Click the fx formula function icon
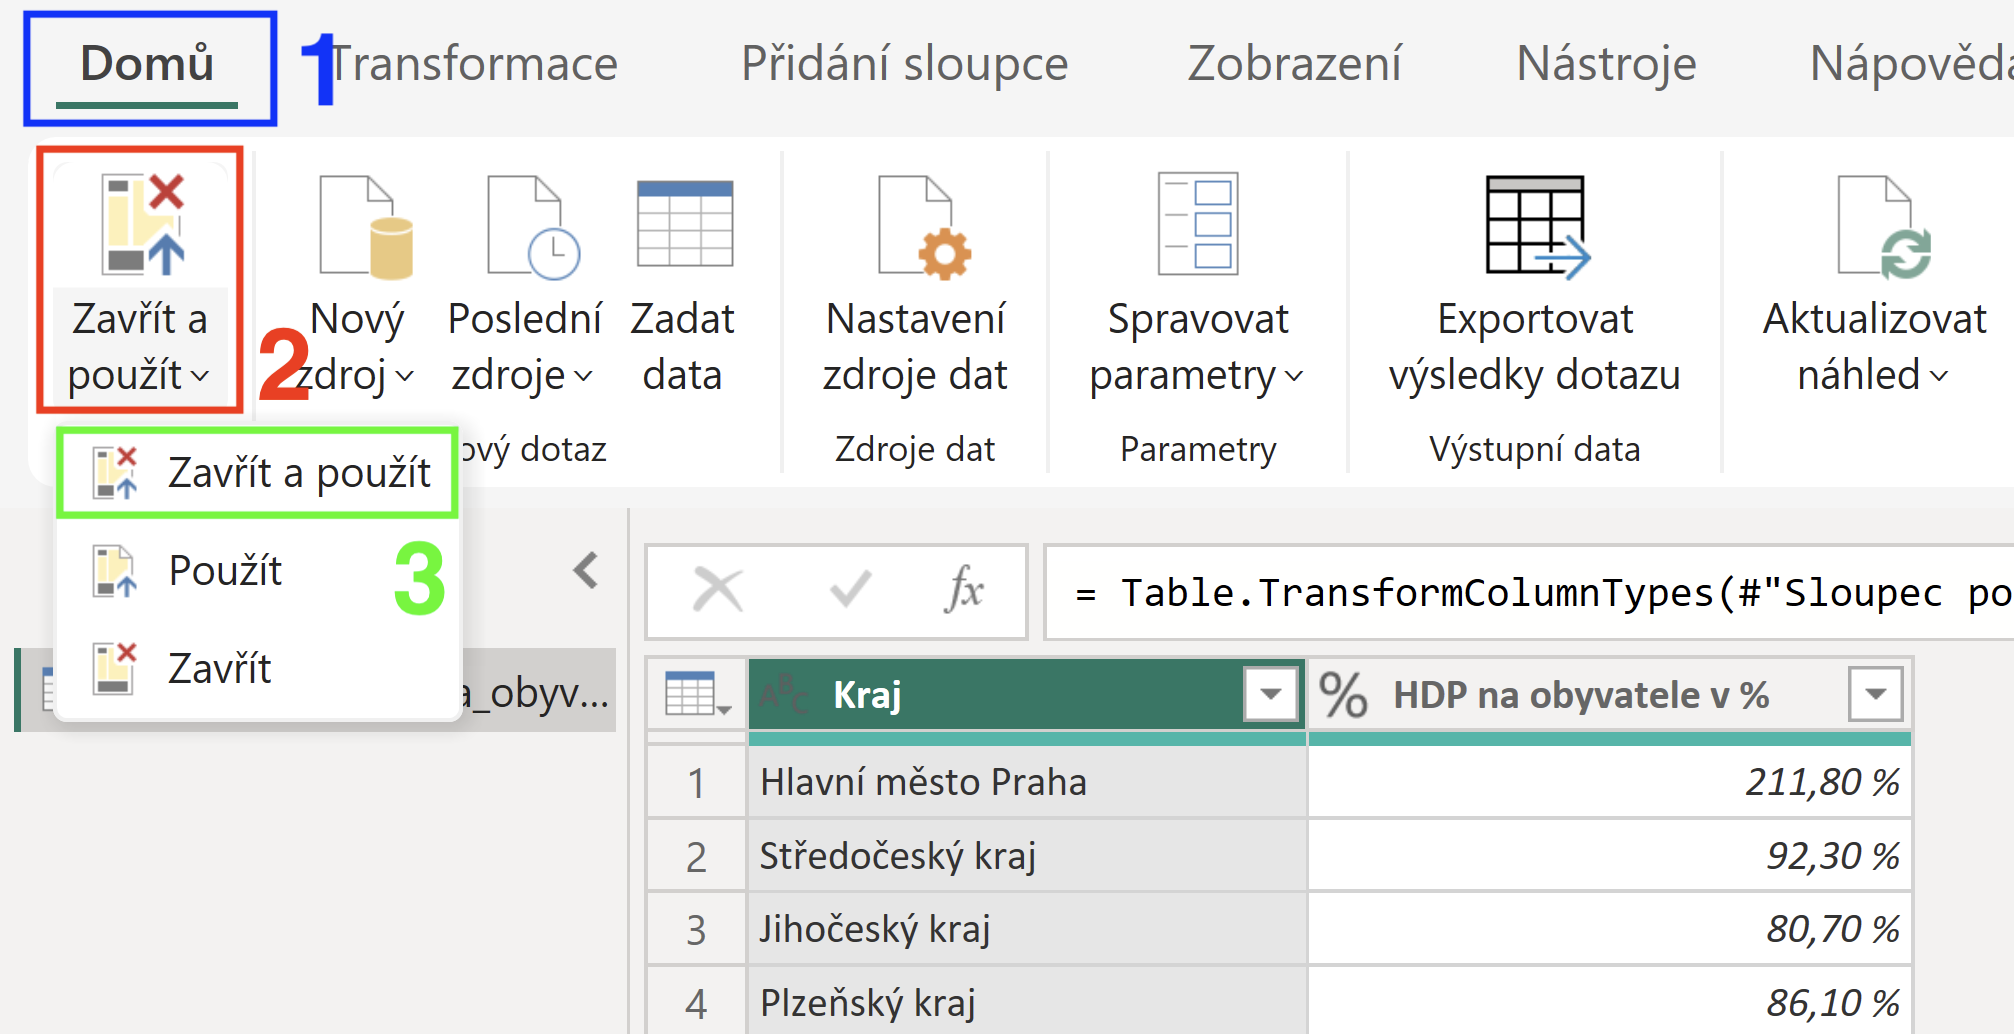 click(964, 590)
